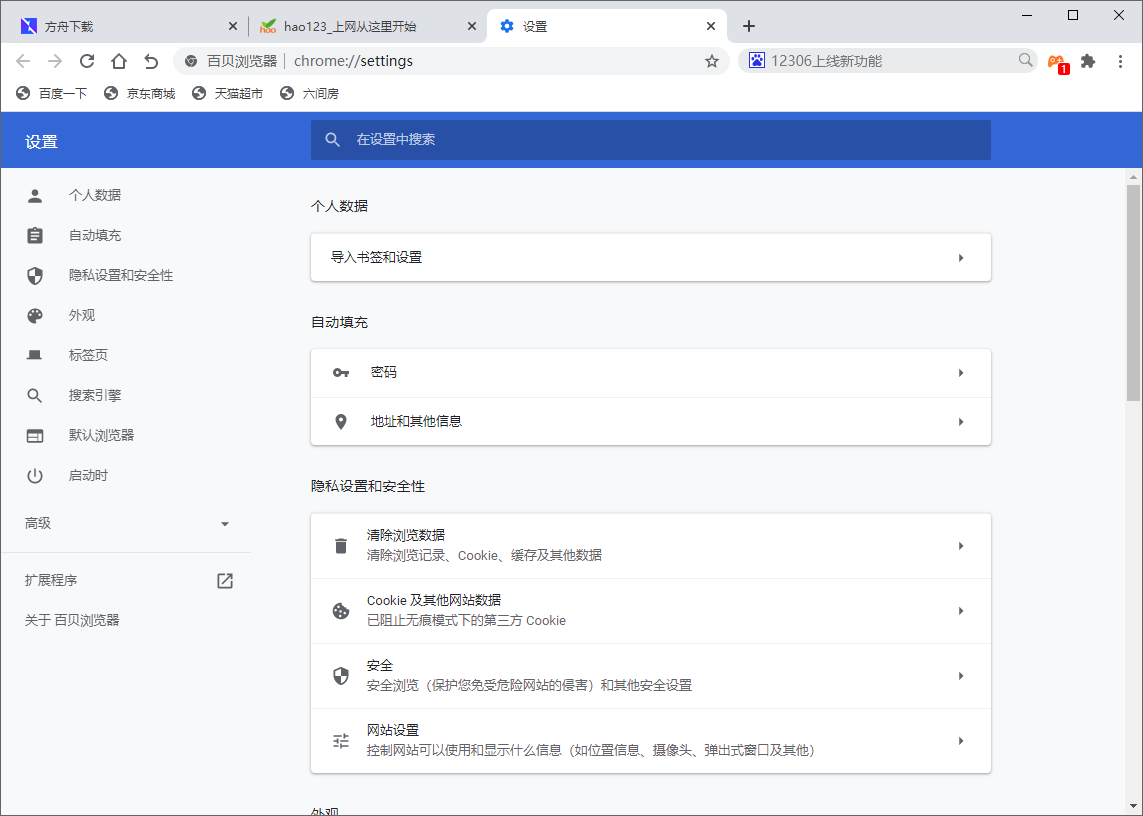1143x816 pixels.
Task: Expand the 导入书签和设置 arrow
Action: pos(961,257)
